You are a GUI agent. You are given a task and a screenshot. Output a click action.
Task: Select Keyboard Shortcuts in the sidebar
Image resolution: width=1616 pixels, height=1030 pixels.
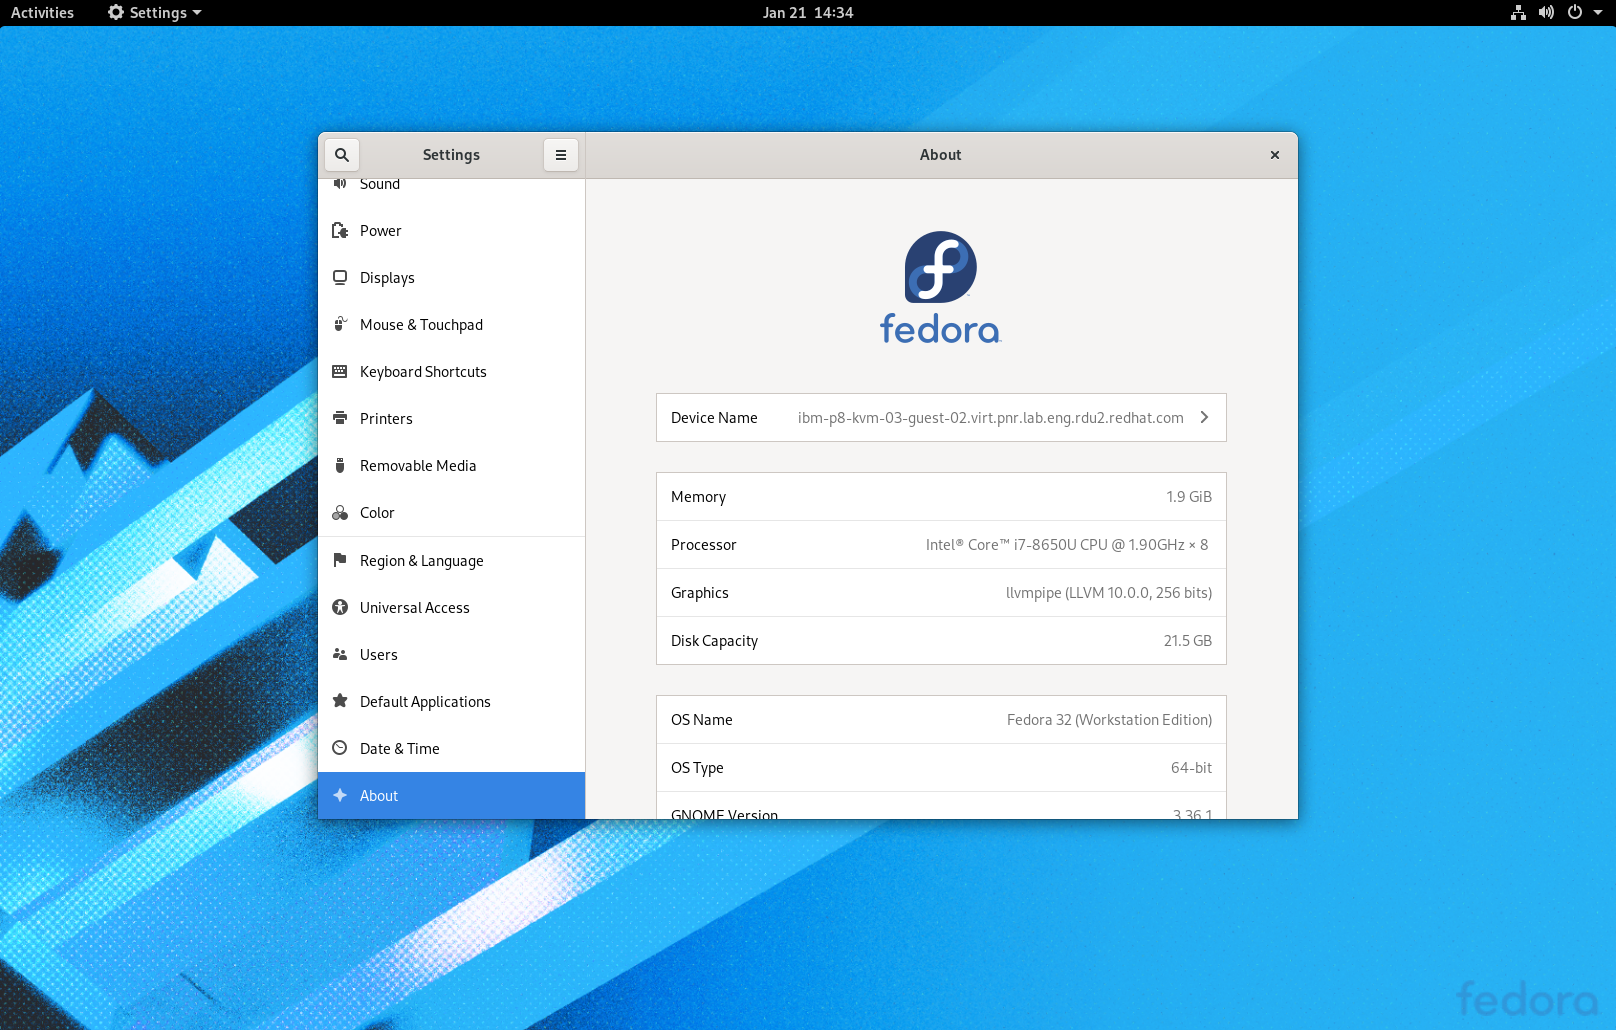451,372
